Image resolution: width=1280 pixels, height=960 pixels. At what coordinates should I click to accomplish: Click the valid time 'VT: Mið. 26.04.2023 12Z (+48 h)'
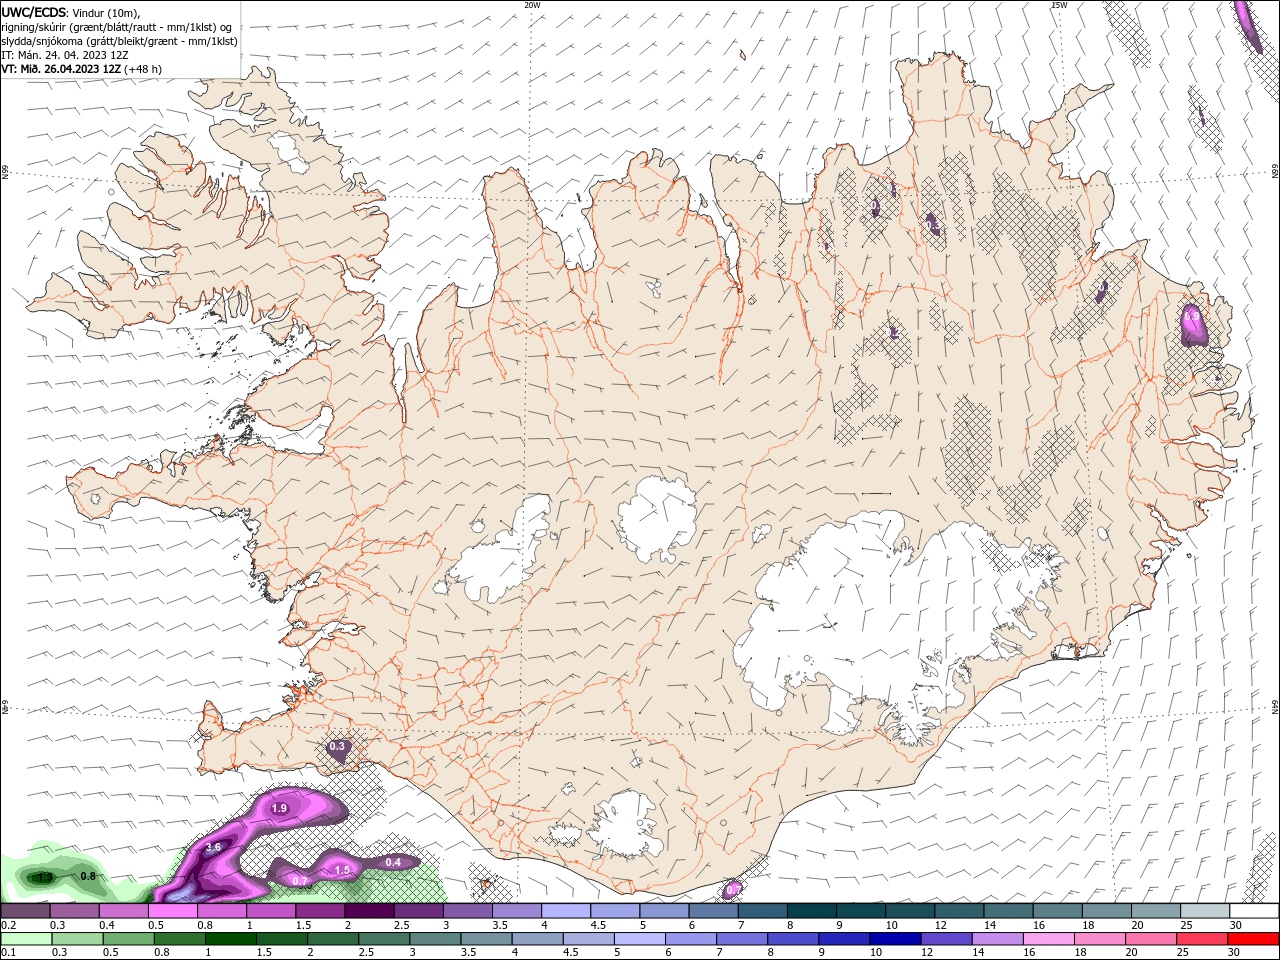(81, 69)
